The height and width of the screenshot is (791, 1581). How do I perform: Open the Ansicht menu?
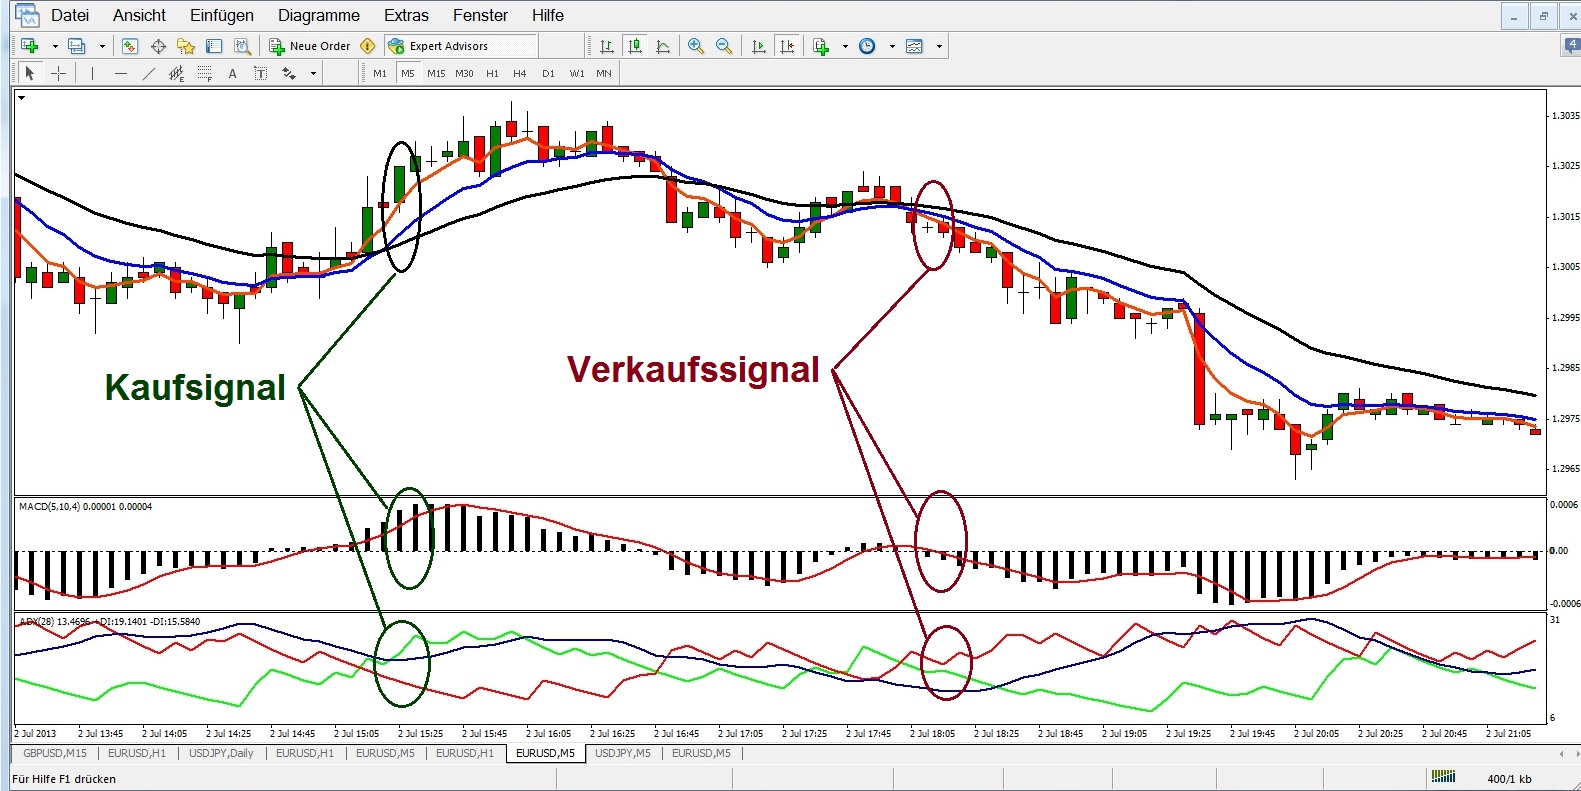pos(139,15)
